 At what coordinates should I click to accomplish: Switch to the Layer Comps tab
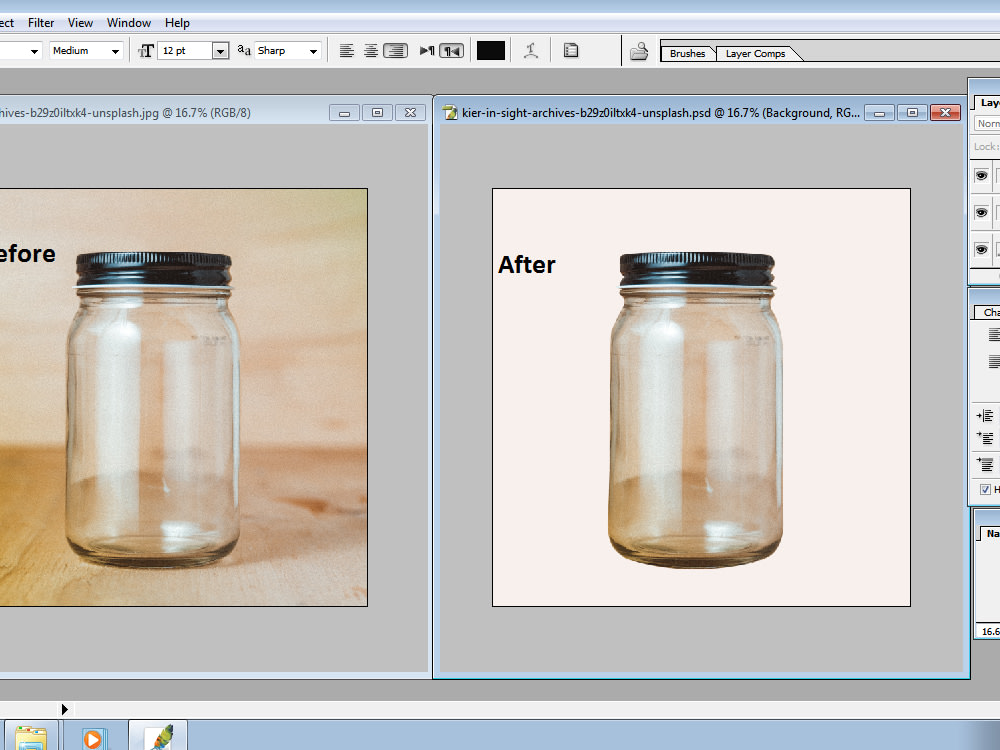pos(755,54)
